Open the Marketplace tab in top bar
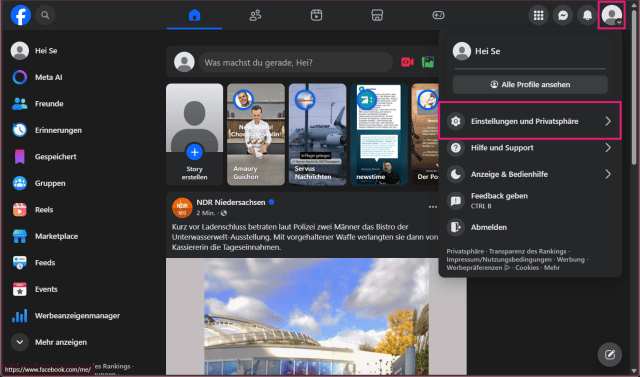The height and width of the screenshot is (377, 640). point(377,15)
